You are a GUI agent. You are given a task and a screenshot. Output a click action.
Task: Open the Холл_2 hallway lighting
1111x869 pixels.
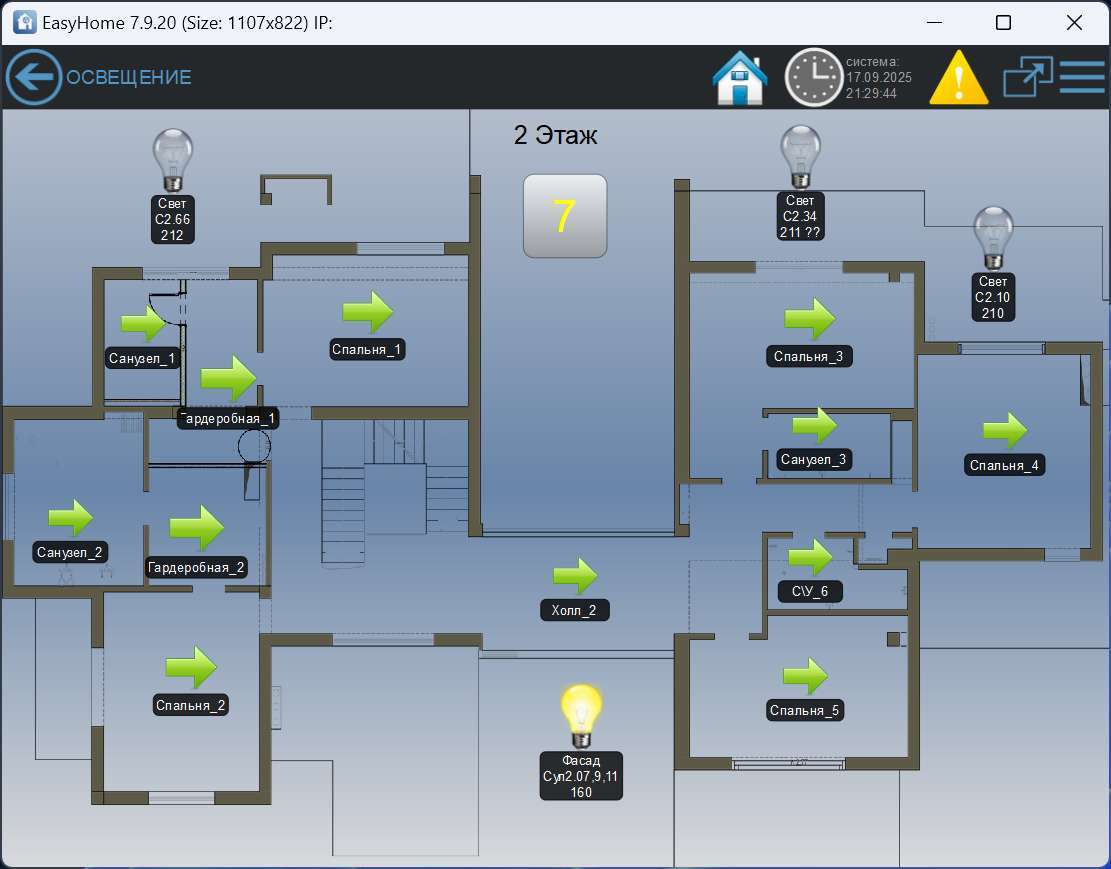click(575, 573)
